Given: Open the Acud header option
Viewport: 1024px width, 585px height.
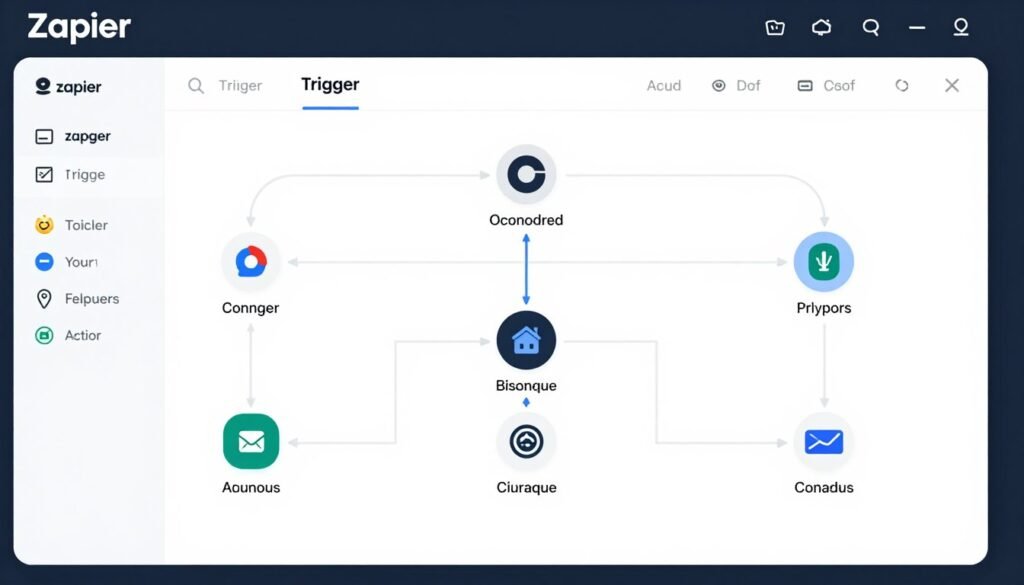Looking at the screenshot, I should [664, 86].
